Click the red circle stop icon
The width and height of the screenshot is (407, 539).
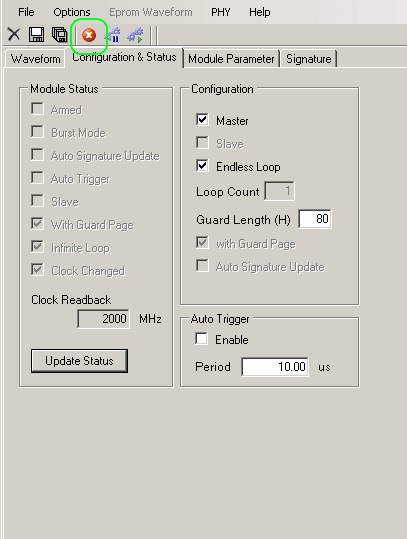click(x=89, y=35)
